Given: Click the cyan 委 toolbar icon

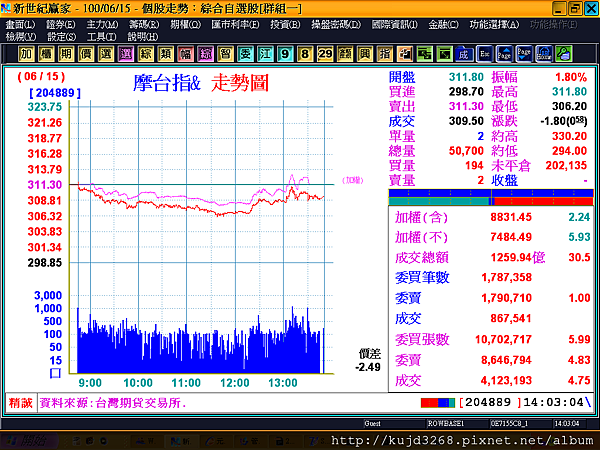Looking at the screenshot, I should coord(245,54).
